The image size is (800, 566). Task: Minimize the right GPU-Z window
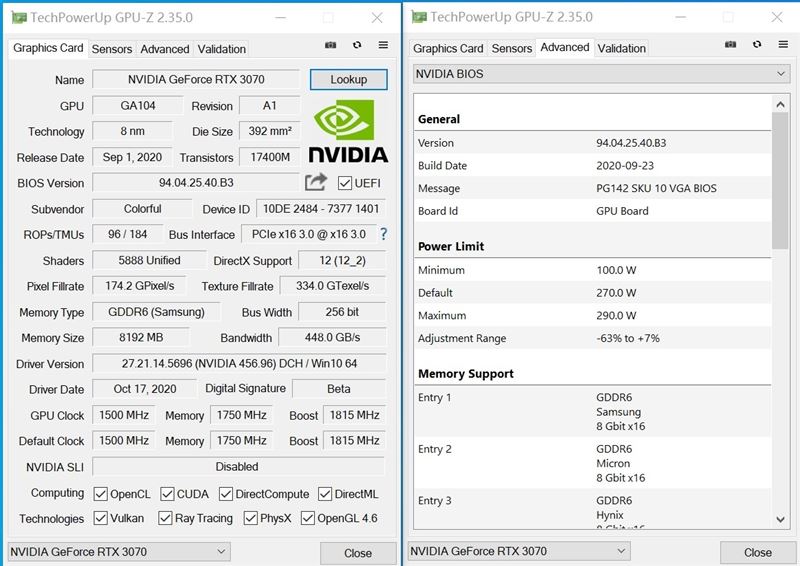[680, 17]
